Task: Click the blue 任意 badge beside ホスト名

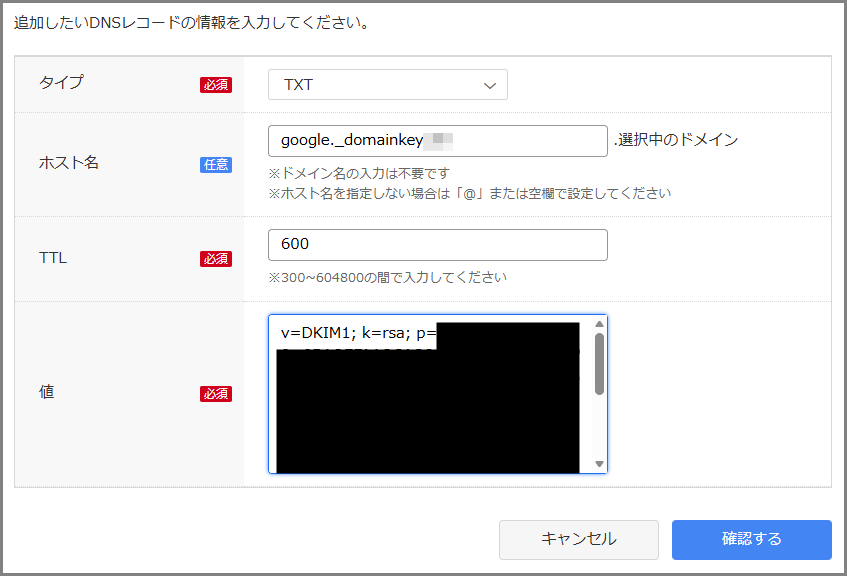Action: [x=215, y=164]
